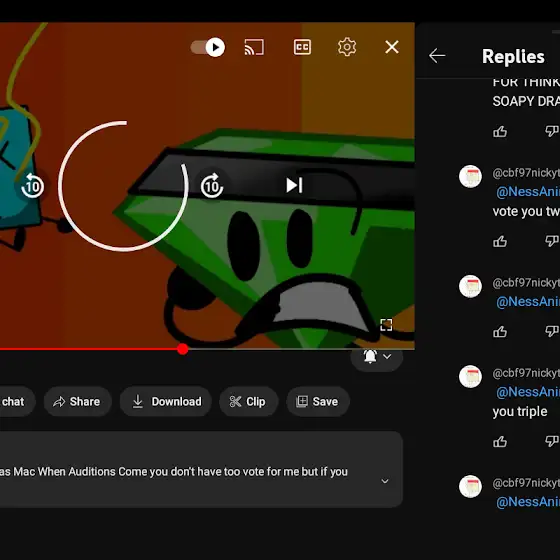Image resolution: width=560 pixels, height=560 pixels.
Task: Open @cbf97nicky username above 'you triple'
Action: point(526,373)
